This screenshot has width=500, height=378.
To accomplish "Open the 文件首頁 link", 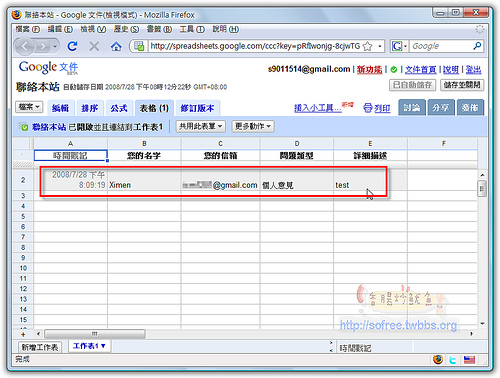I will tap(421, 69).
